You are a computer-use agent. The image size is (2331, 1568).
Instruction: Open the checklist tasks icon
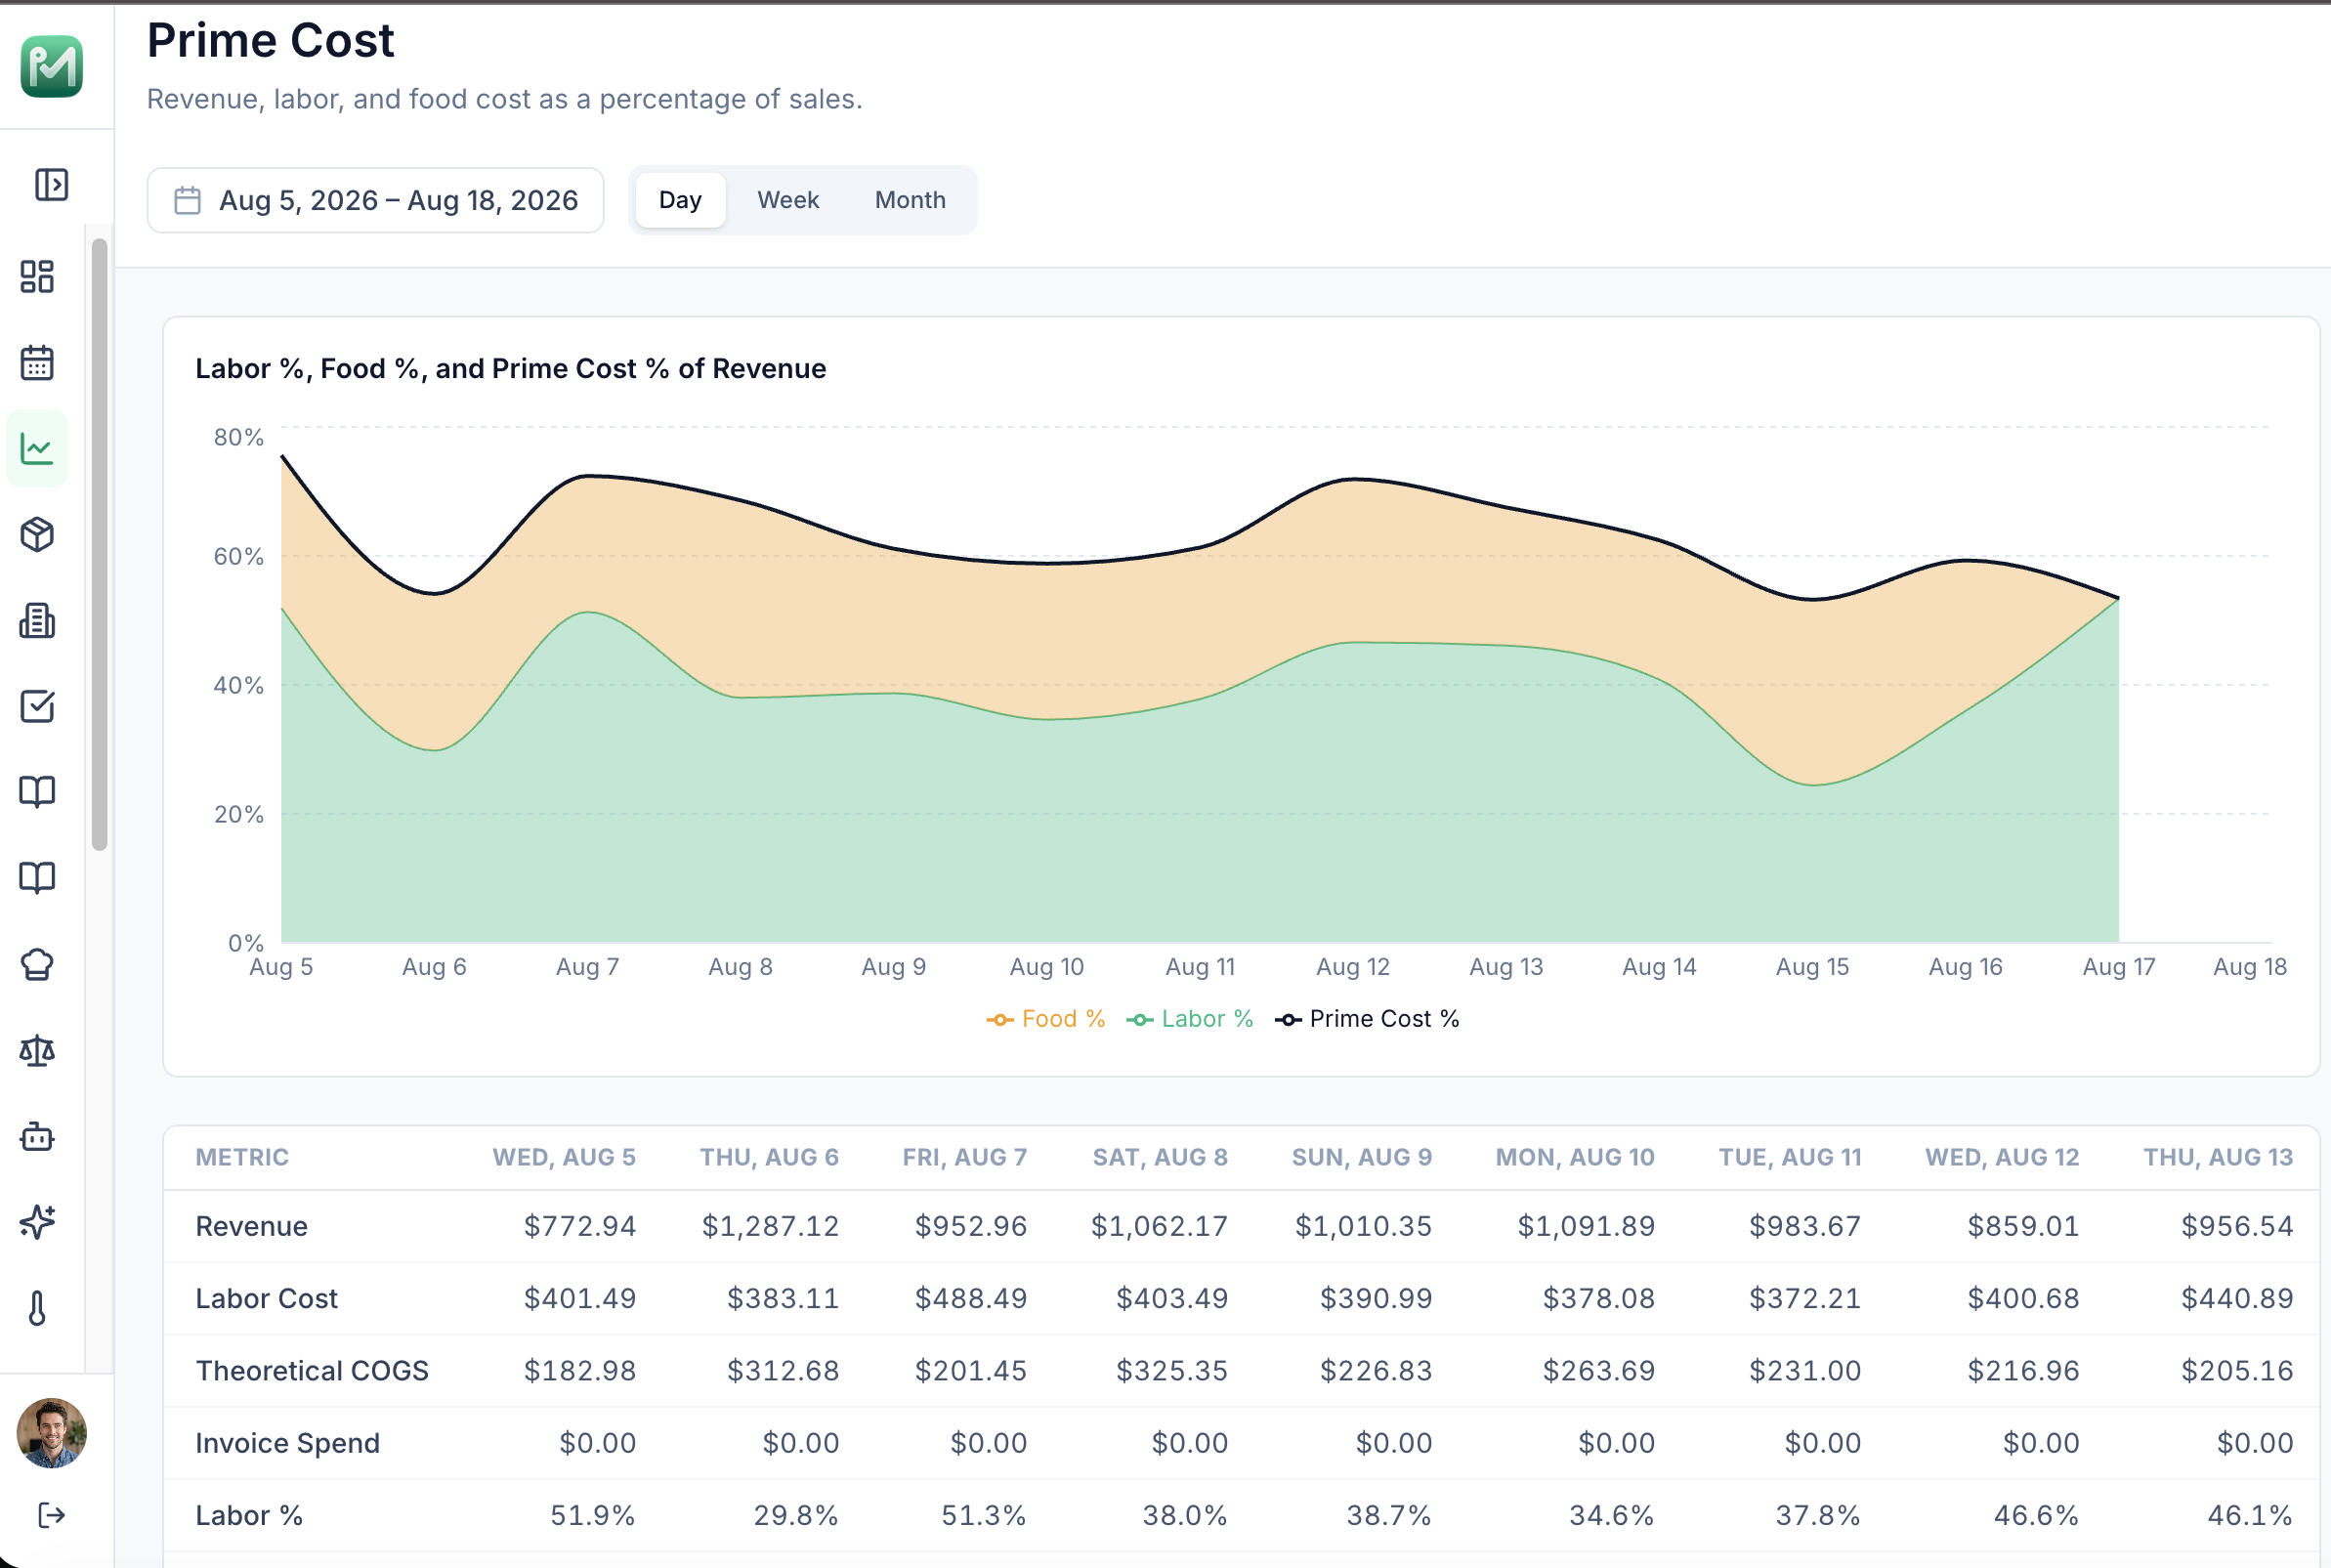pos(37,707)
